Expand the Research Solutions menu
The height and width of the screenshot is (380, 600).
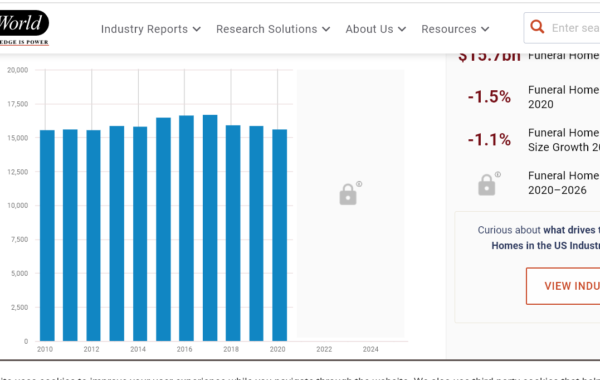pyautogui.click(x=273, y=29)
